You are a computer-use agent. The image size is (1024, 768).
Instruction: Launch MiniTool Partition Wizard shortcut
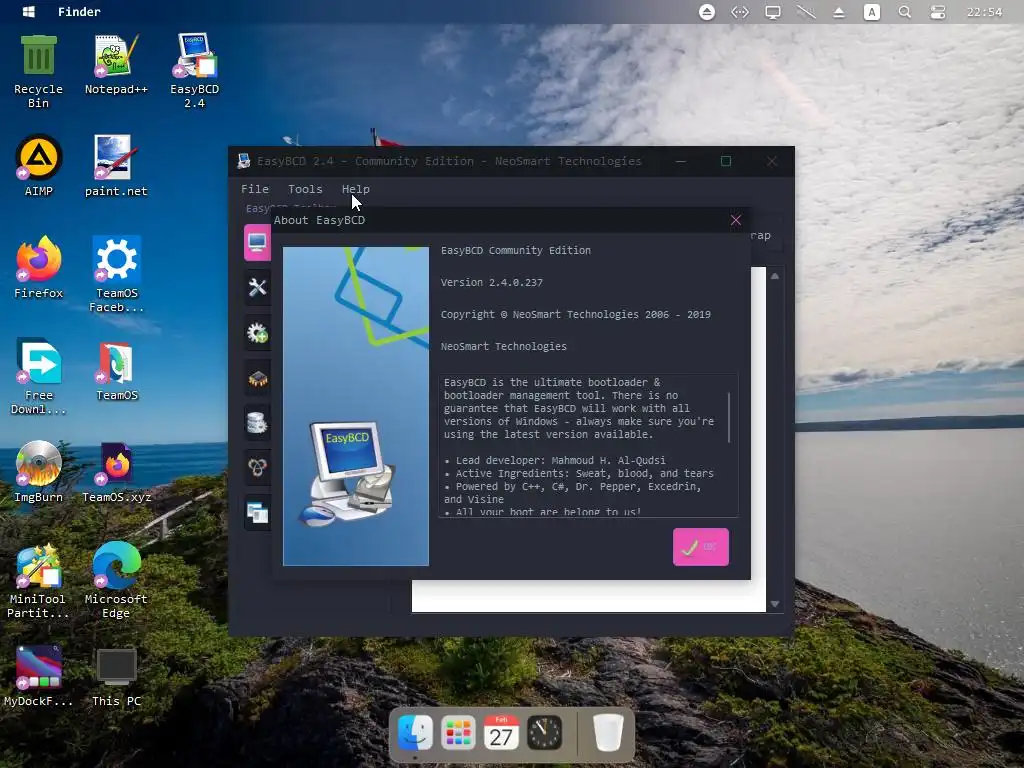(x=39, y=580)
